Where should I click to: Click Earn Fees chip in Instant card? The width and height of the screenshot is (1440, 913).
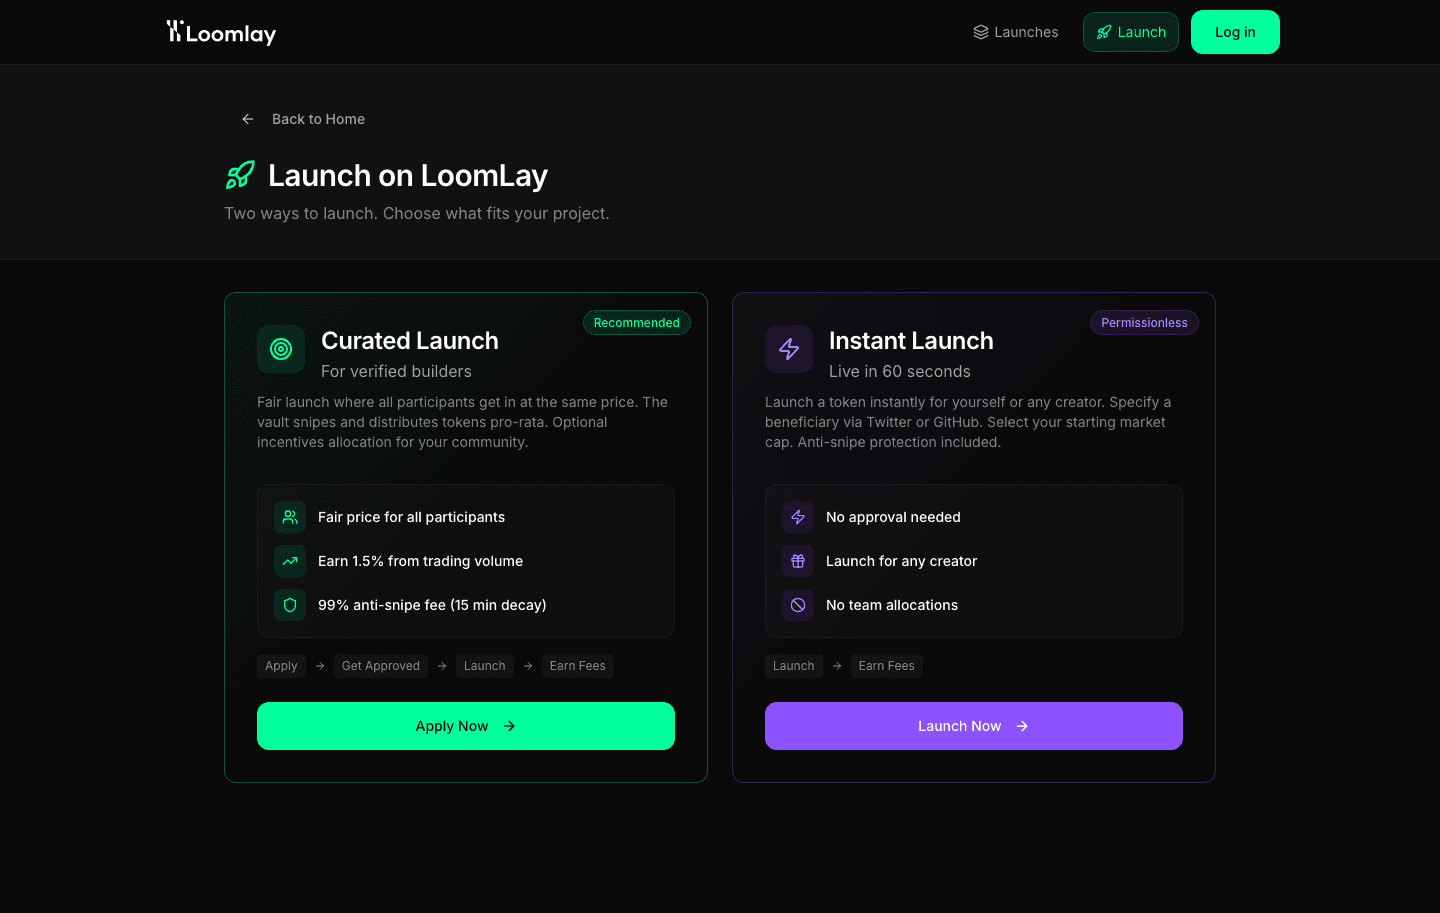pyautogui.click(x=887, y=666)
